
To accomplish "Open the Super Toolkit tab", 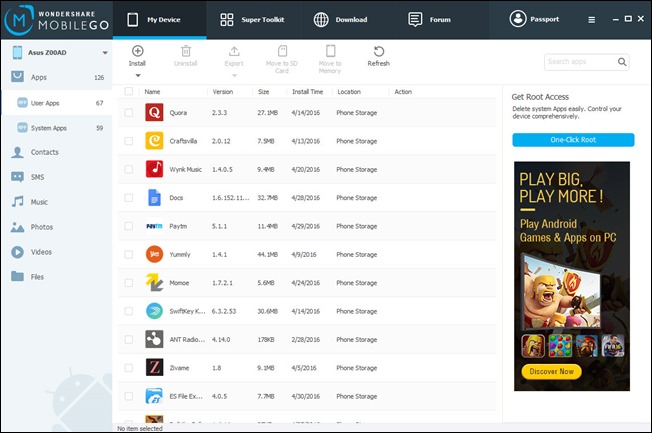I will click(x=252, y=20).
